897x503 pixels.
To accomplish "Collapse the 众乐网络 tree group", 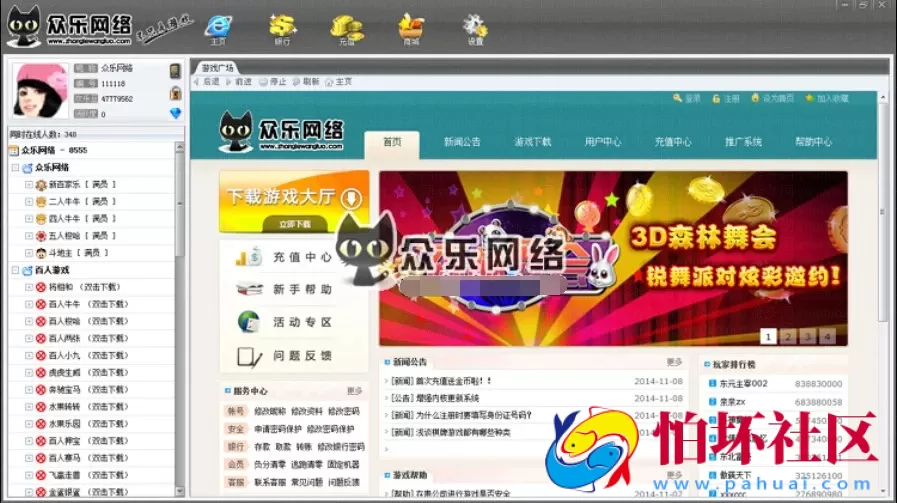I will 15,168.
